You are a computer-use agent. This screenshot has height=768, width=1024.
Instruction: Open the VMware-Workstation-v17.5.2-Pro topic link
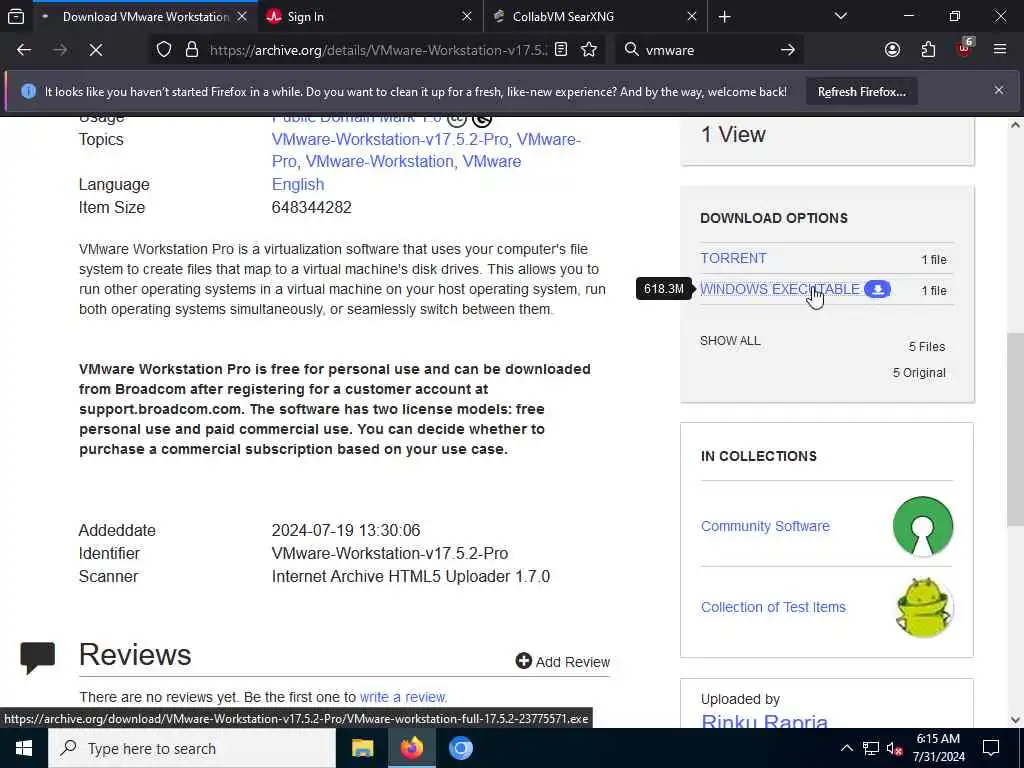390,139
